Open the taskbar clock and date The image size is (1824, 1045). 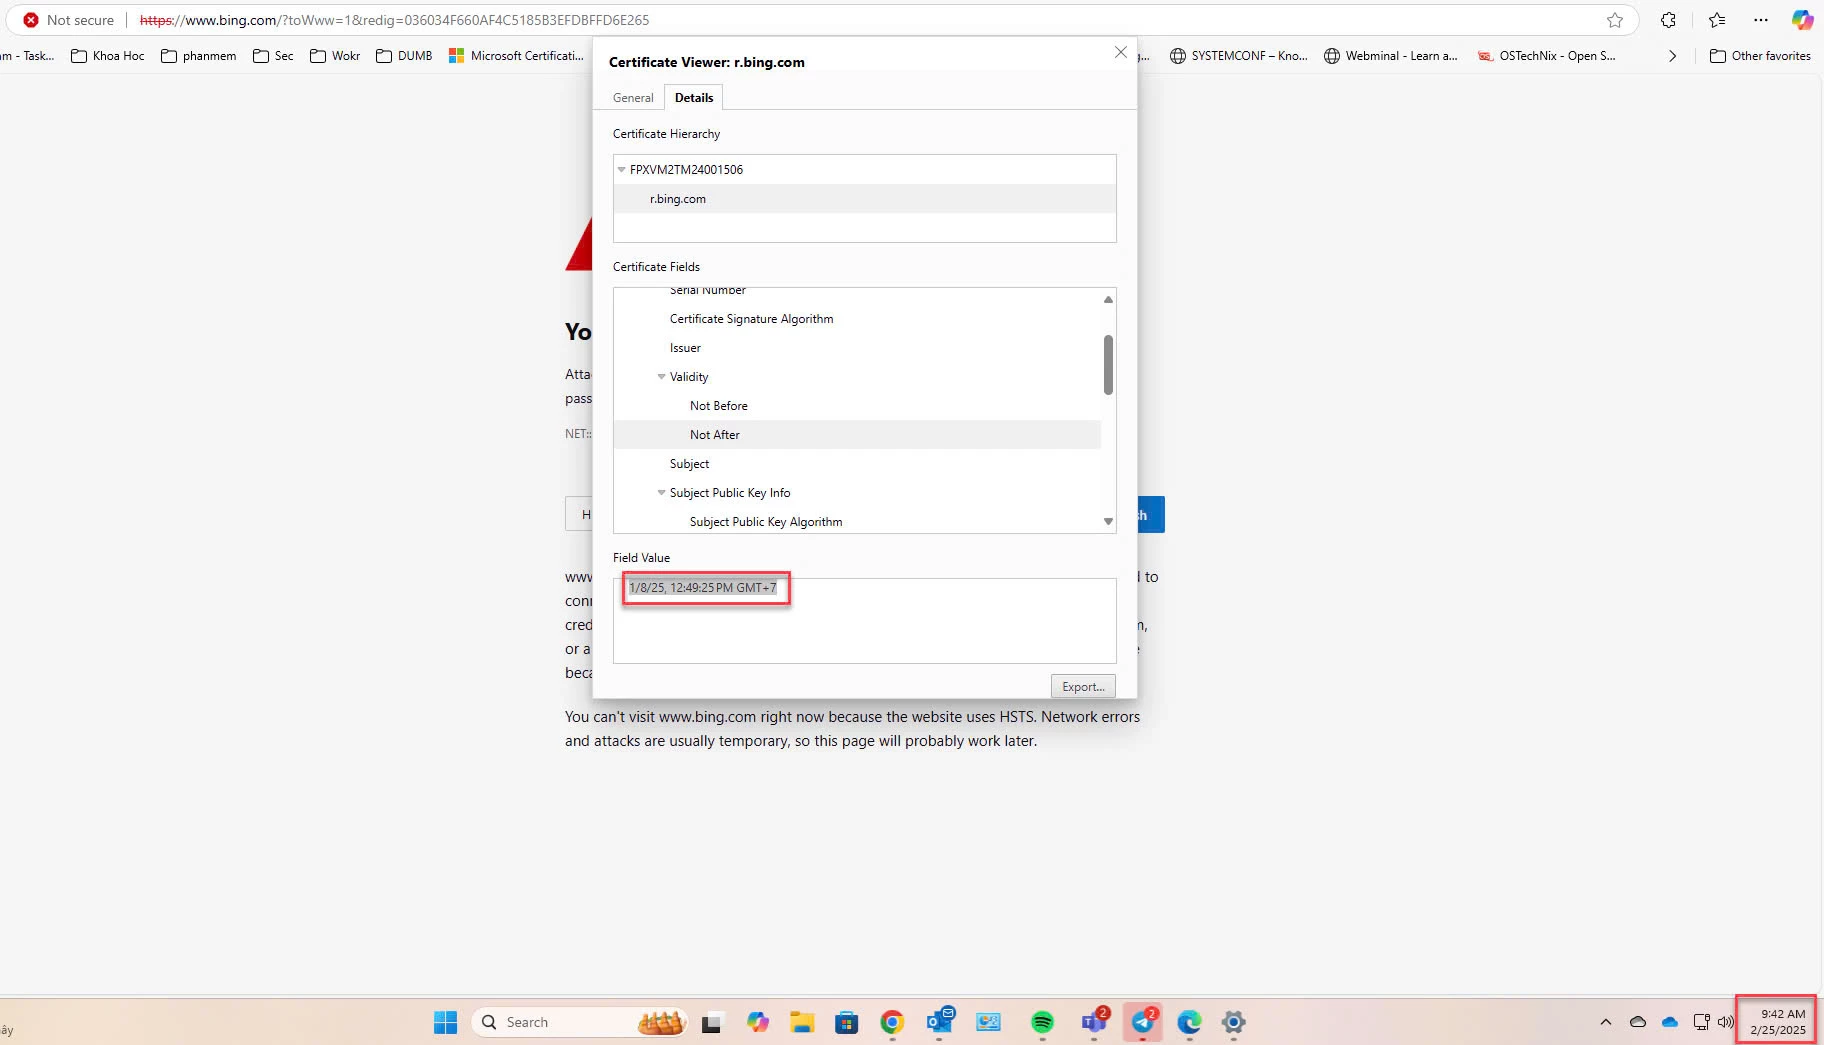[1777, 1022]
